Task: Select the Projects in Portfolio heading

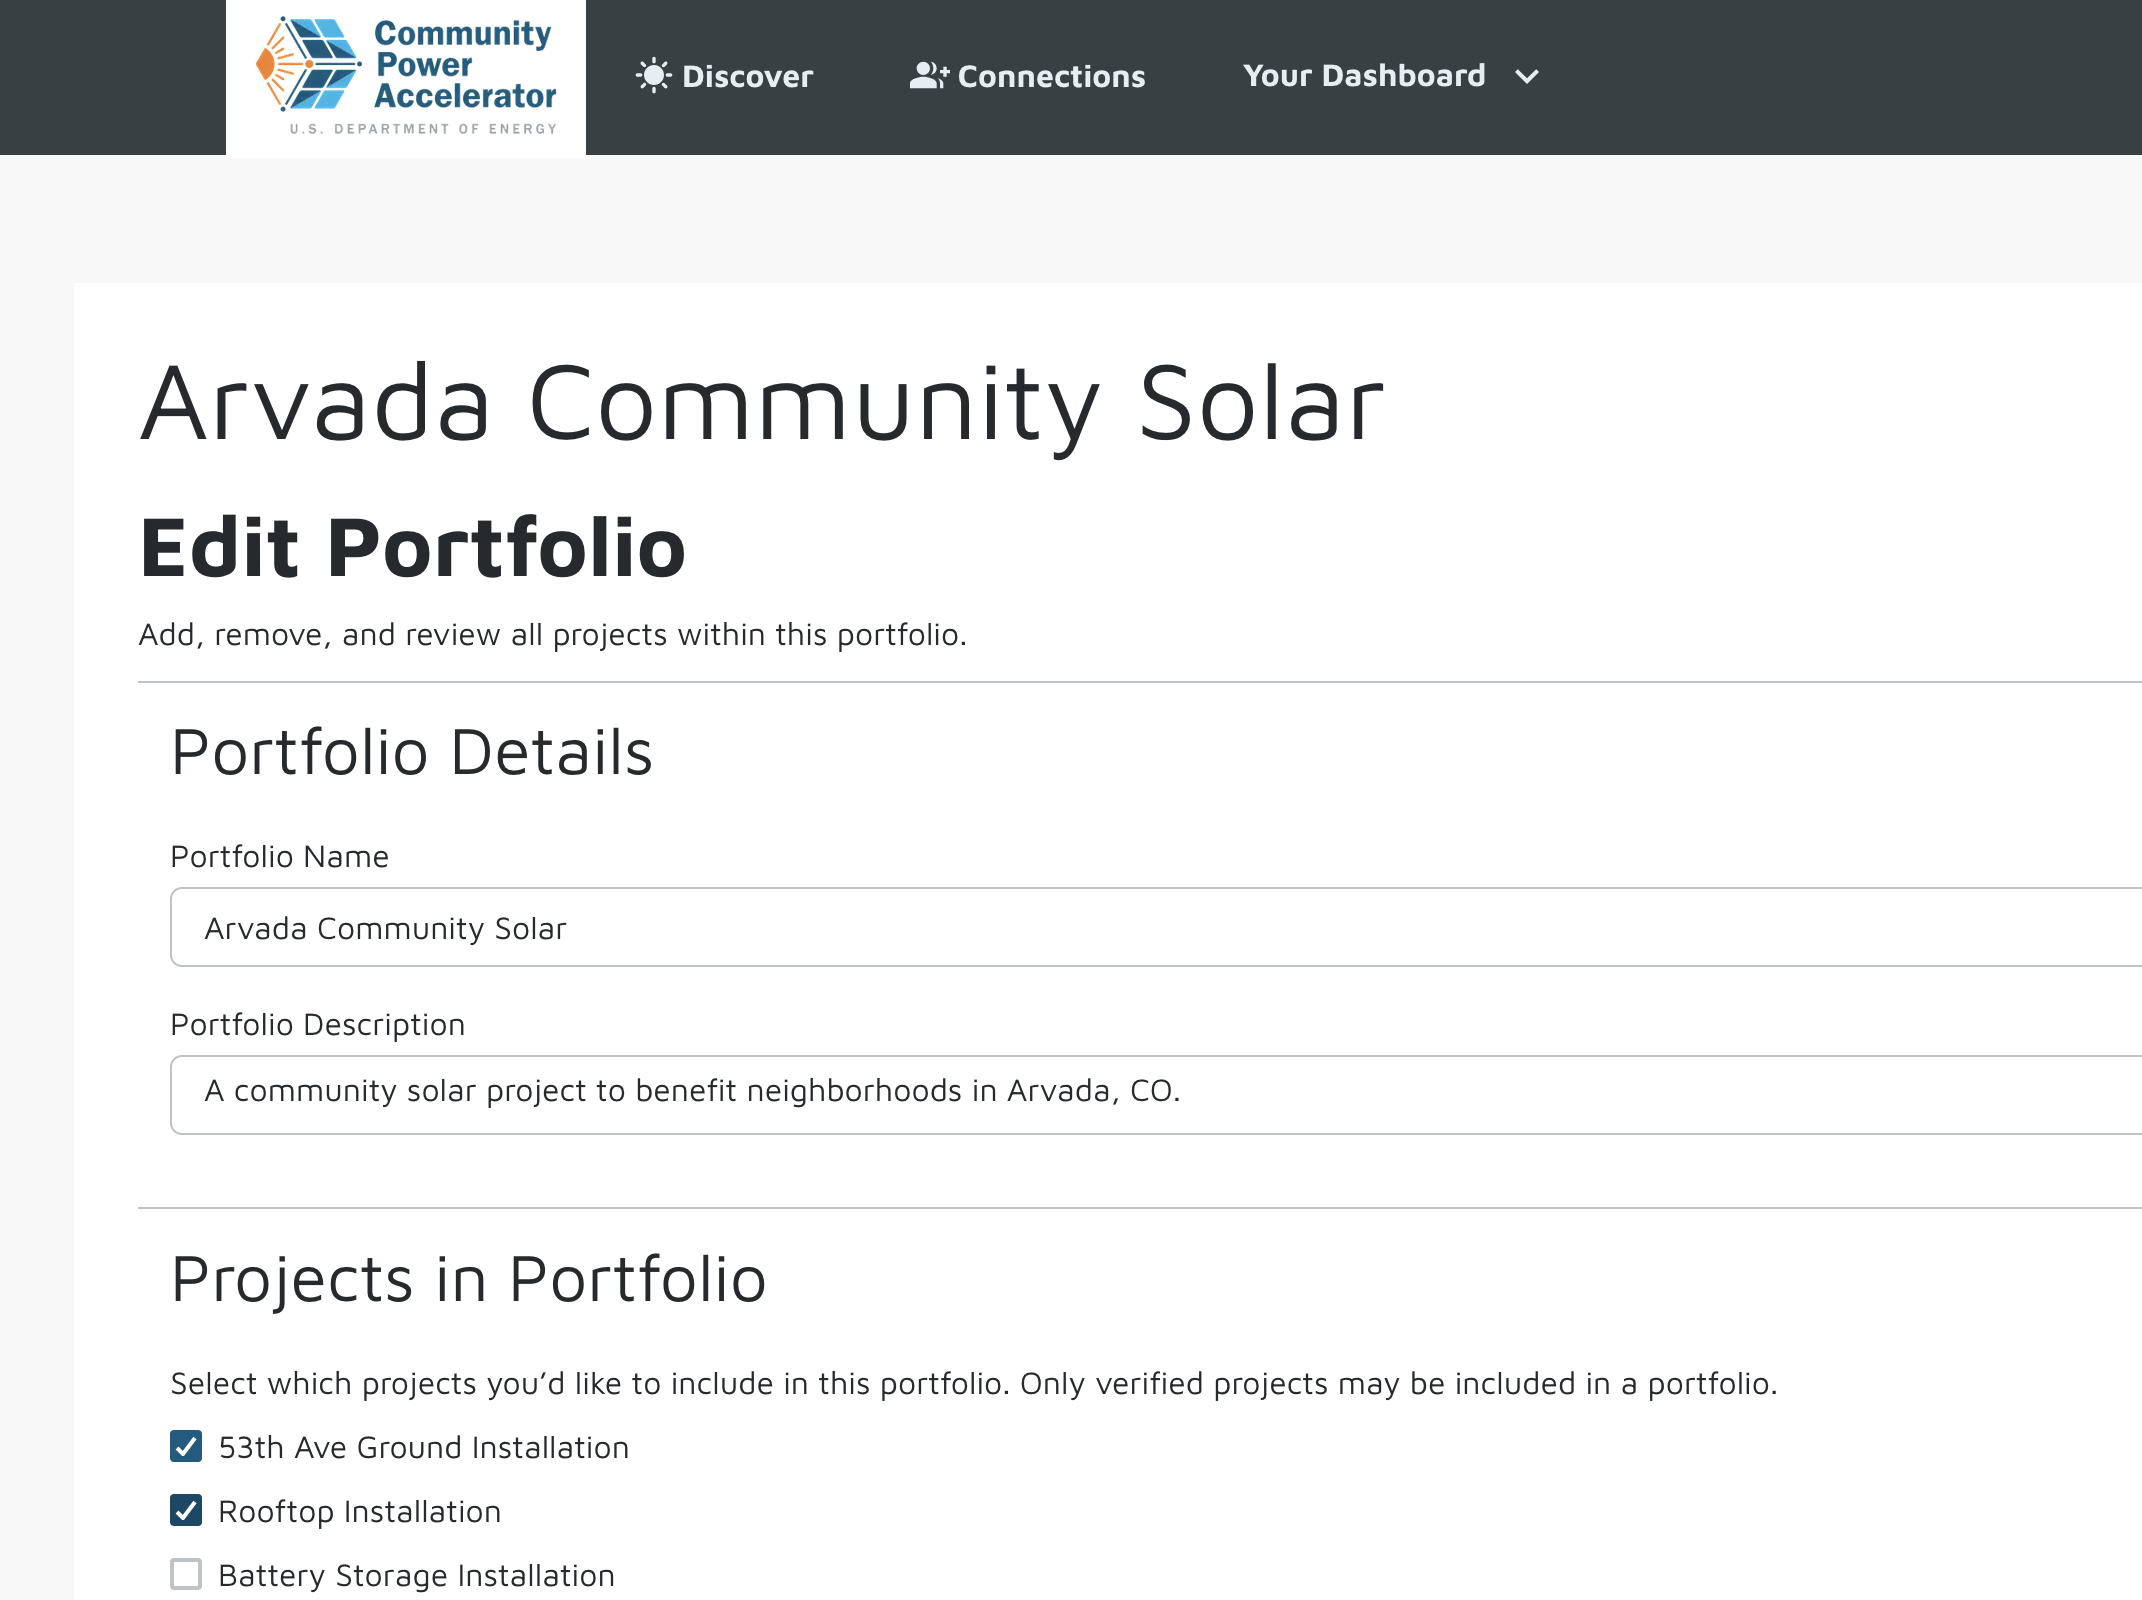Action: [468, 1279]
